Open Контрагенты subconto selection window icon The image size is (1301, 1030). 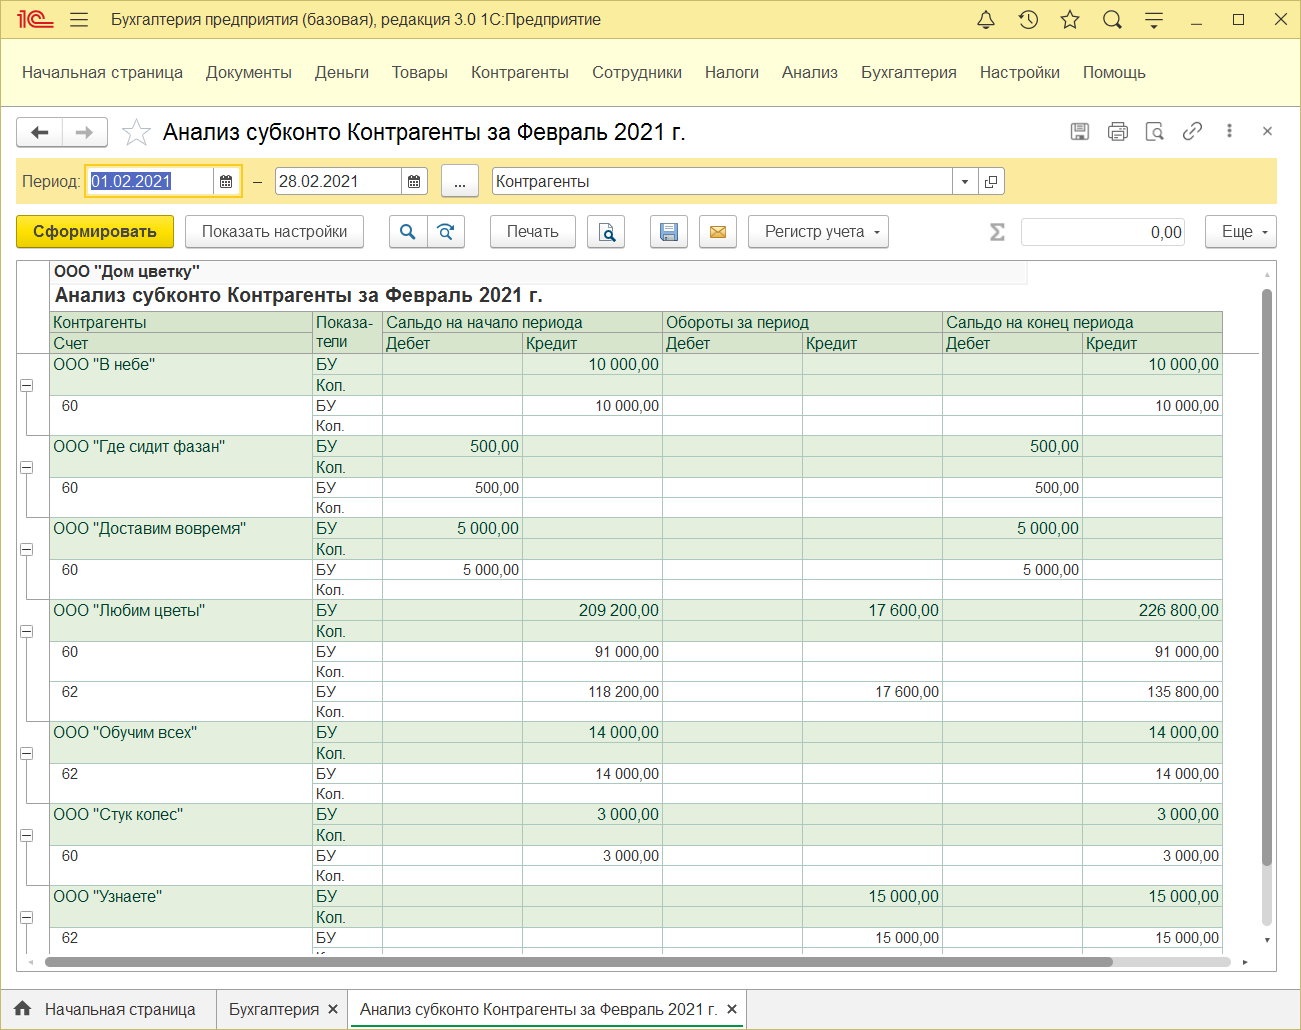point(990,181)
